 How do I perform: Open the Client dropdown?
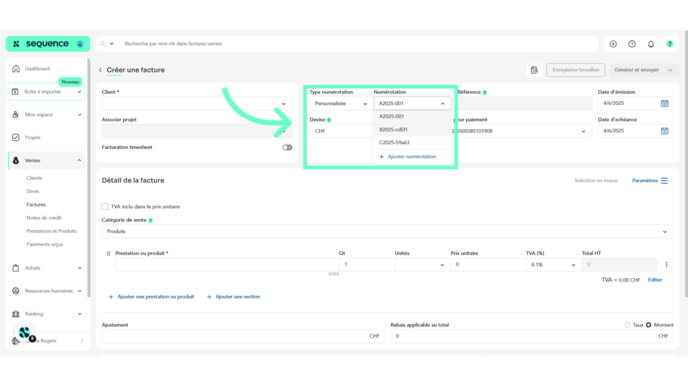coord(197,104)
